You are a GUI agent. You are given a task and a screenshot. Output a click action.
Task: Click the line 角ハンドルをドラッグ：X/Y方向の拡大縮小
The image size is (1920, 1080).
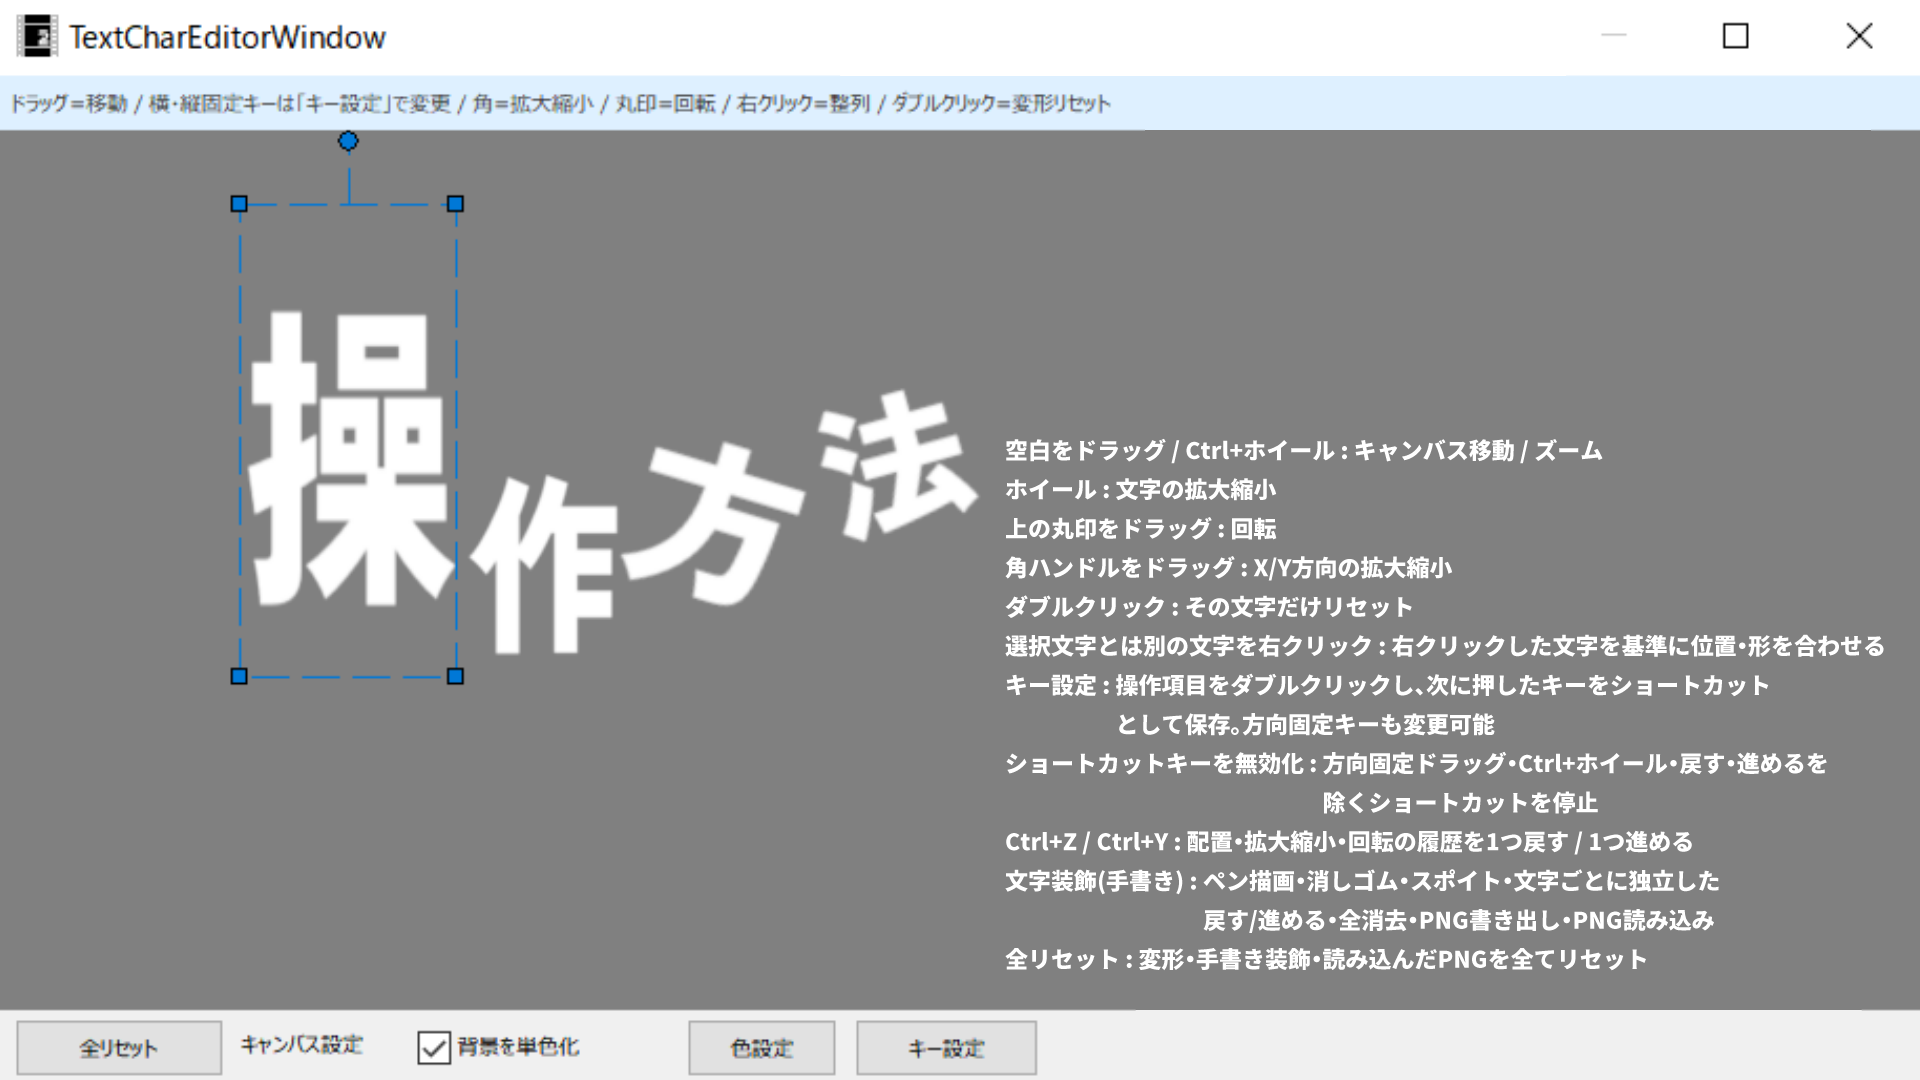1229,568
